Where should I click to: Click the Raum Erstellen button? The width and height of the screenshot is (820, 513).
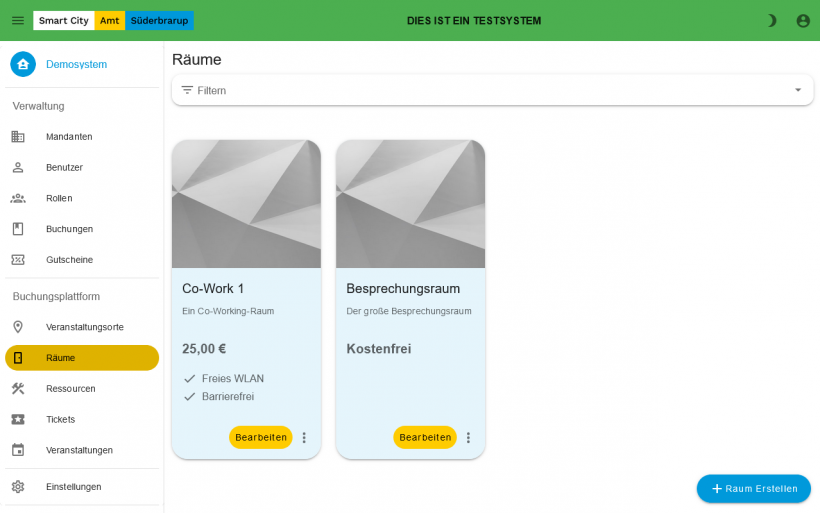753,489
